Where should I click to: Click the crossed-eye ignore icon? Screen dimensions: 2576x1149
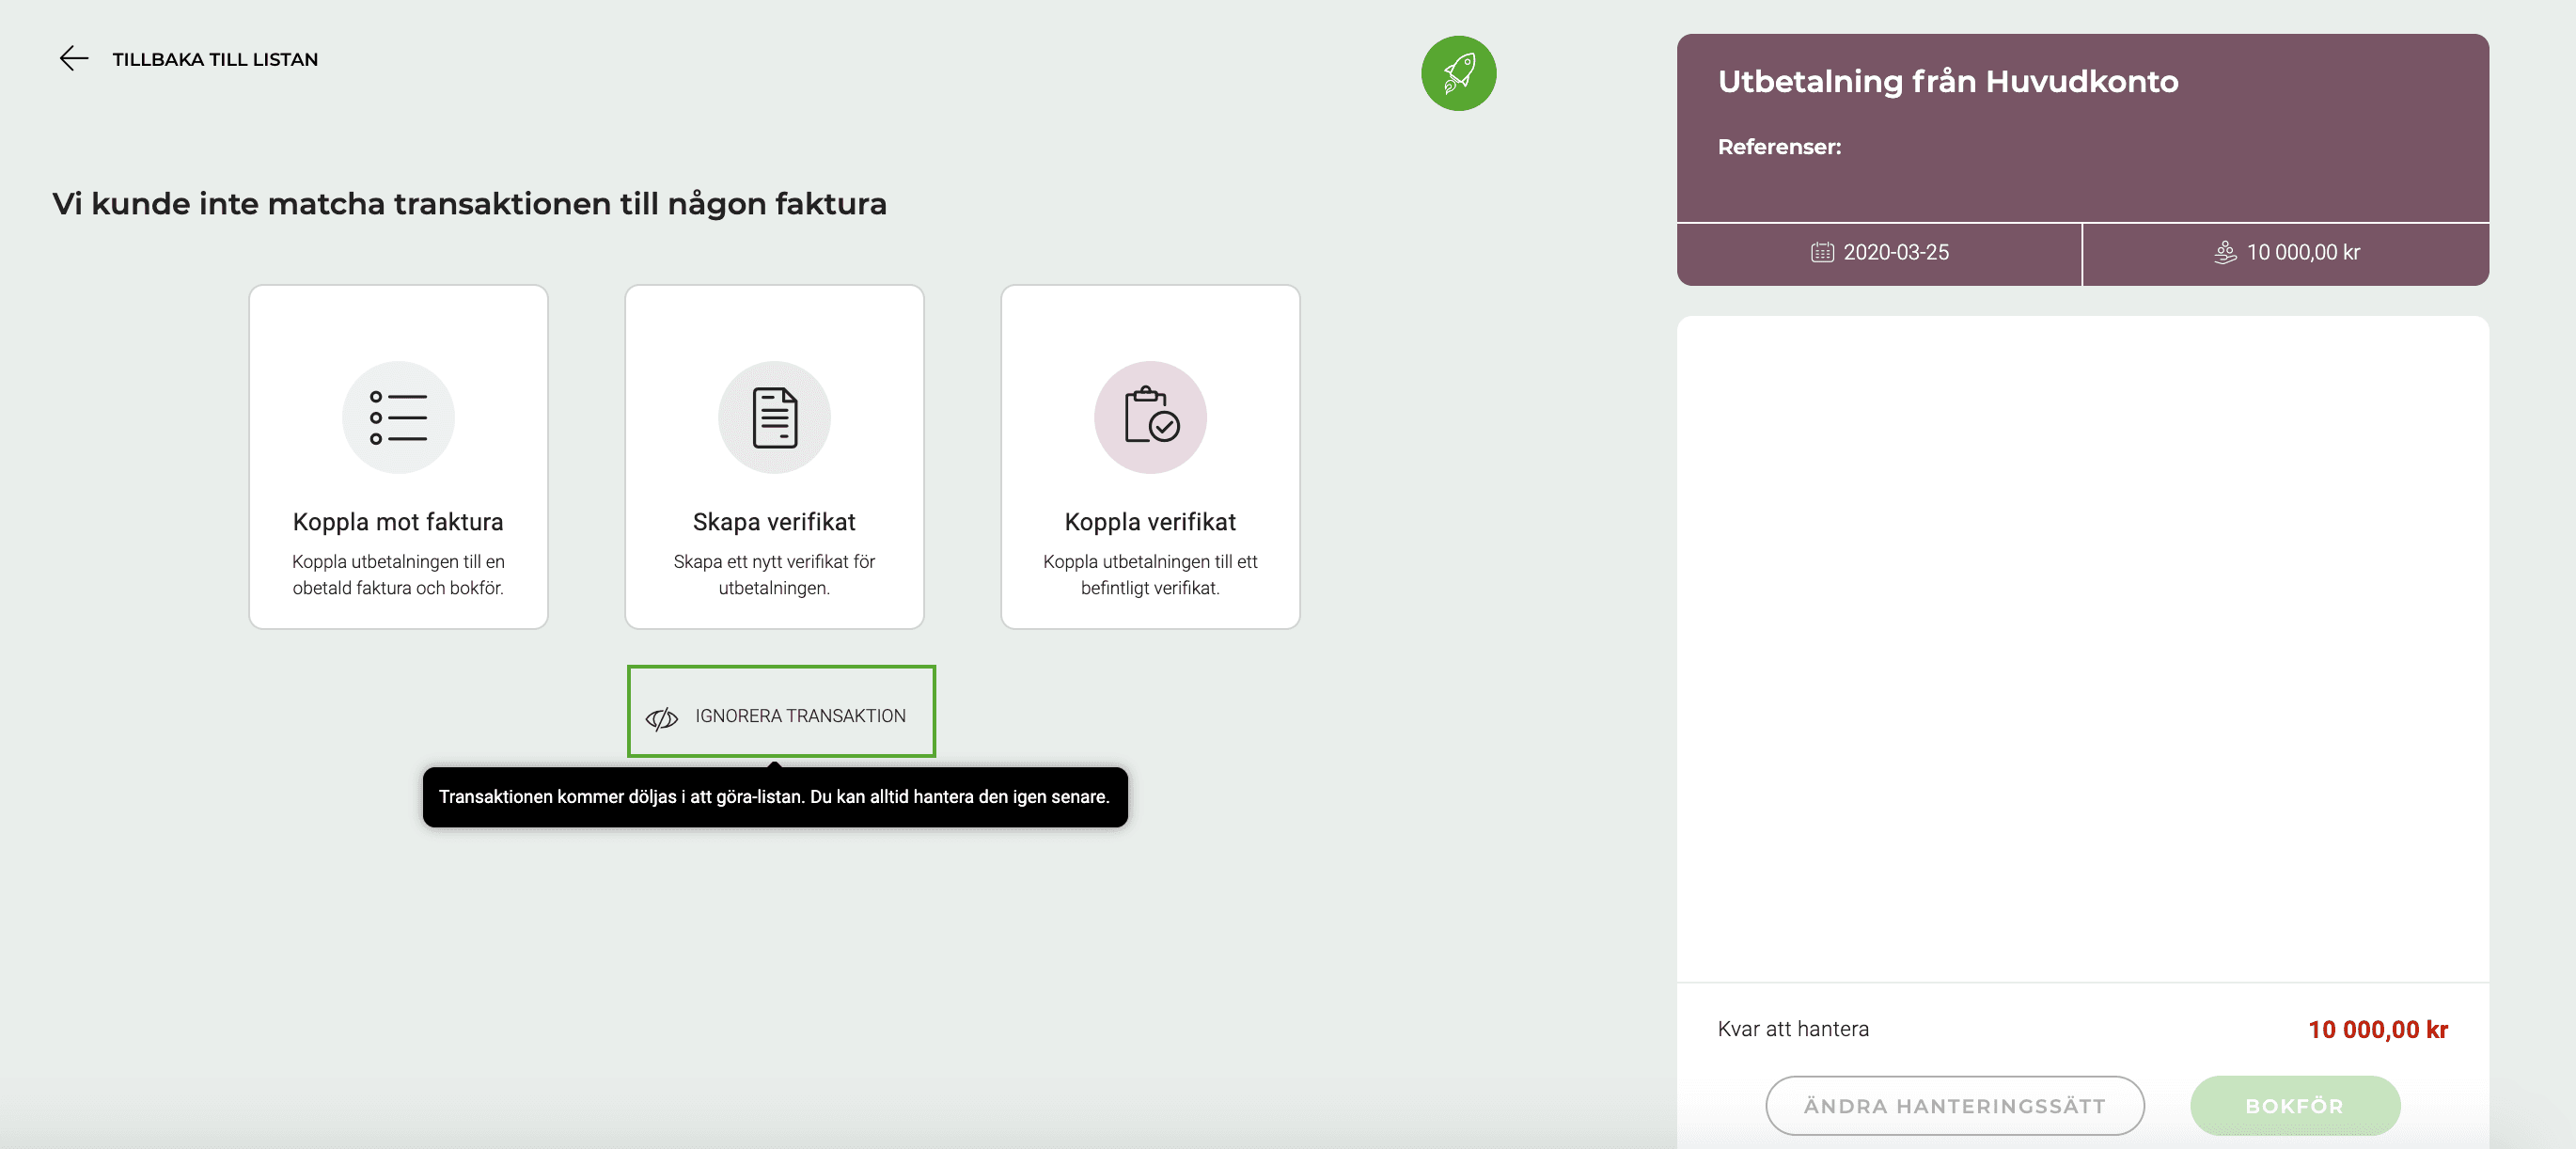pyautogui.click(x=661, y=717)
